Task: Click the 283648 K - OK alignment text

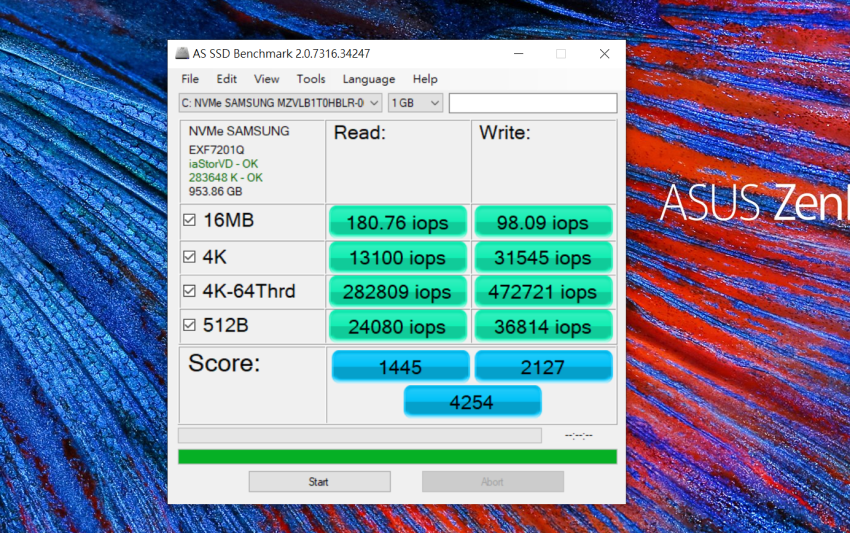Action: tap(226, 177)
